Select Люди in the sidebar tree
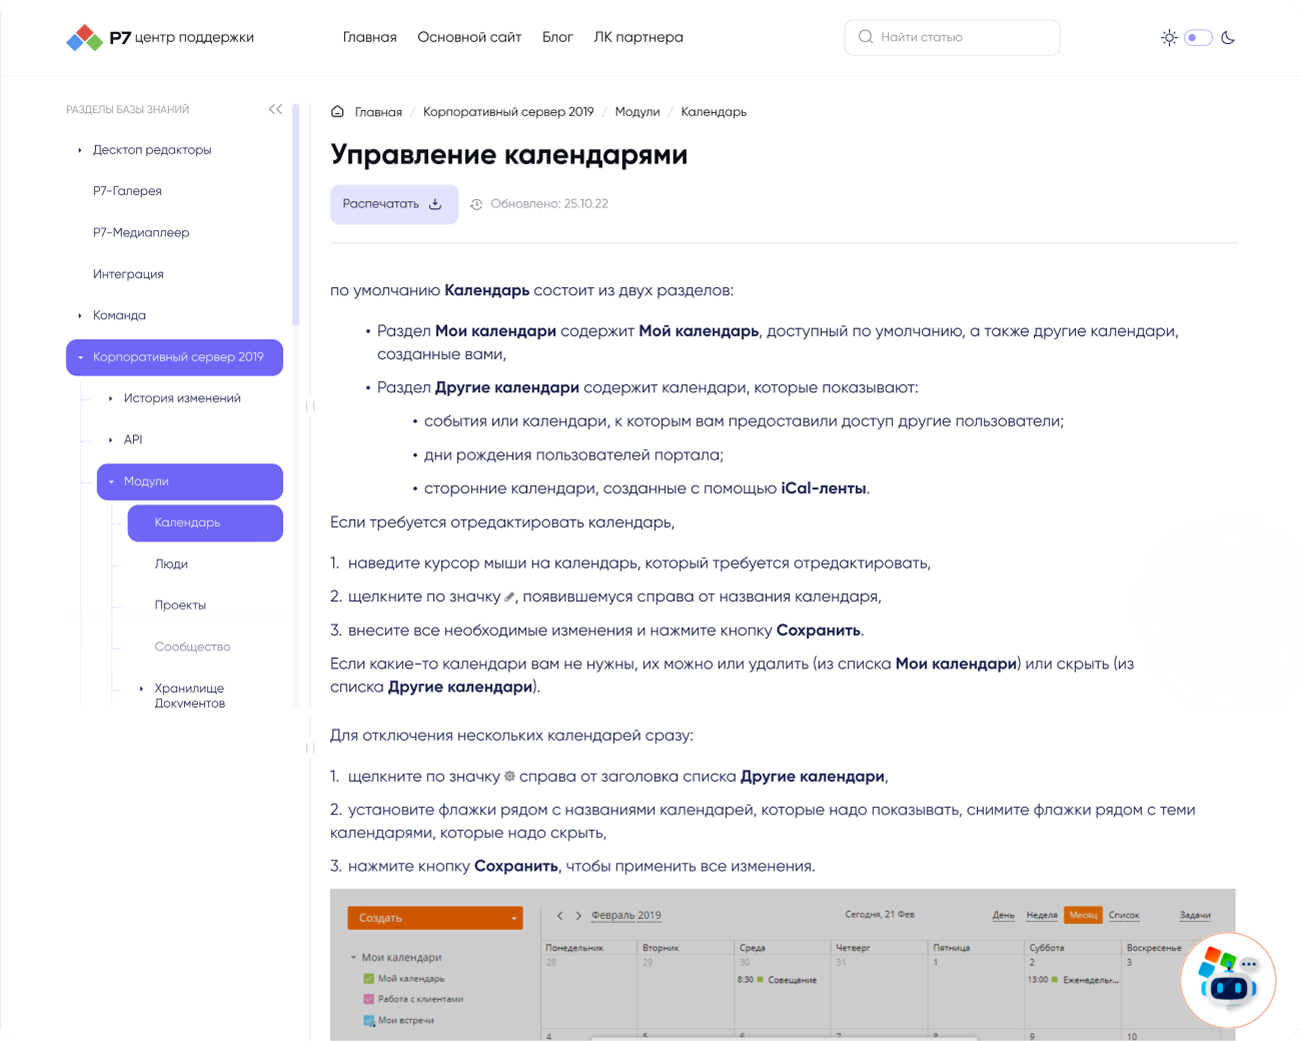The image size is (1300, 1041). pos(171,564)
